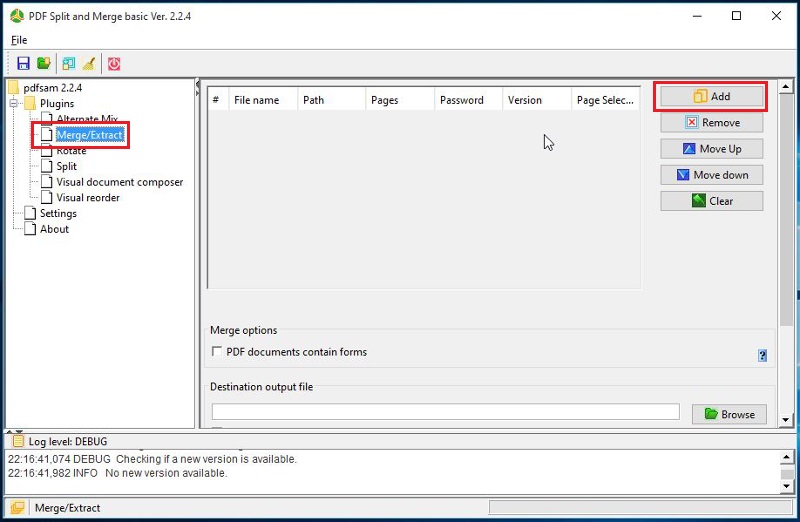This screenshot has height=522, width=800.
Task: Open the Rotate plugin
Action: click(x=71, y=151)
